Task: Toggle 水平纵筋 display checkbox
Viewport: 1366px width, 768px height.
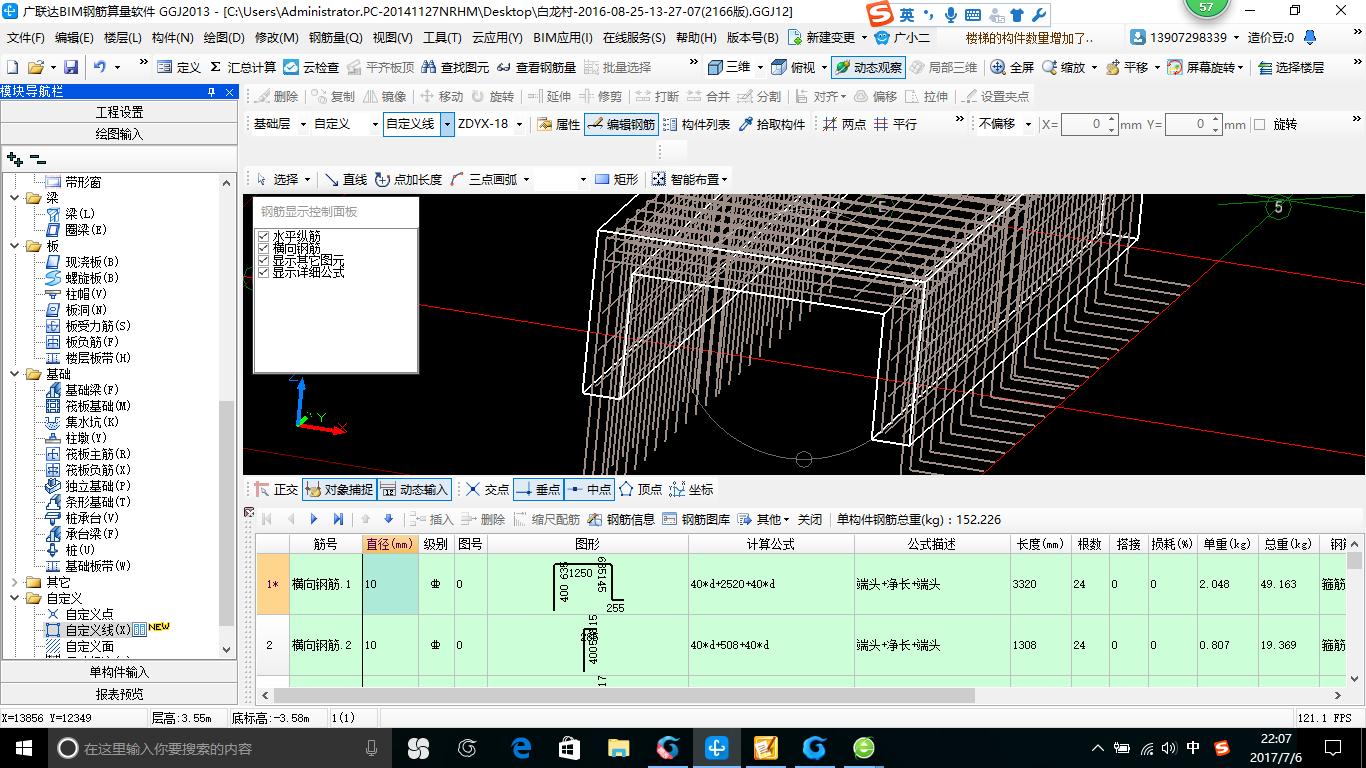Action: [264, 236]
